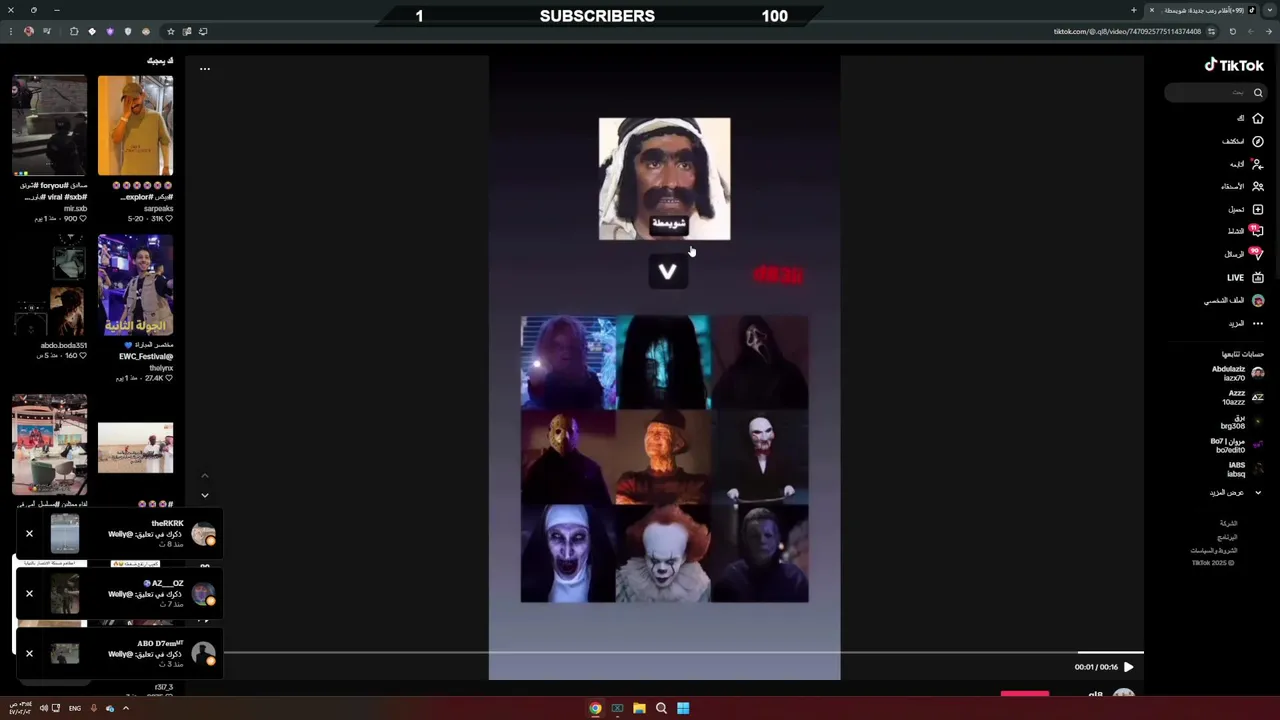Click the browser URL tiktok.com address bar
Viewport: 1280px width, 720px height.
point(1127,32)
